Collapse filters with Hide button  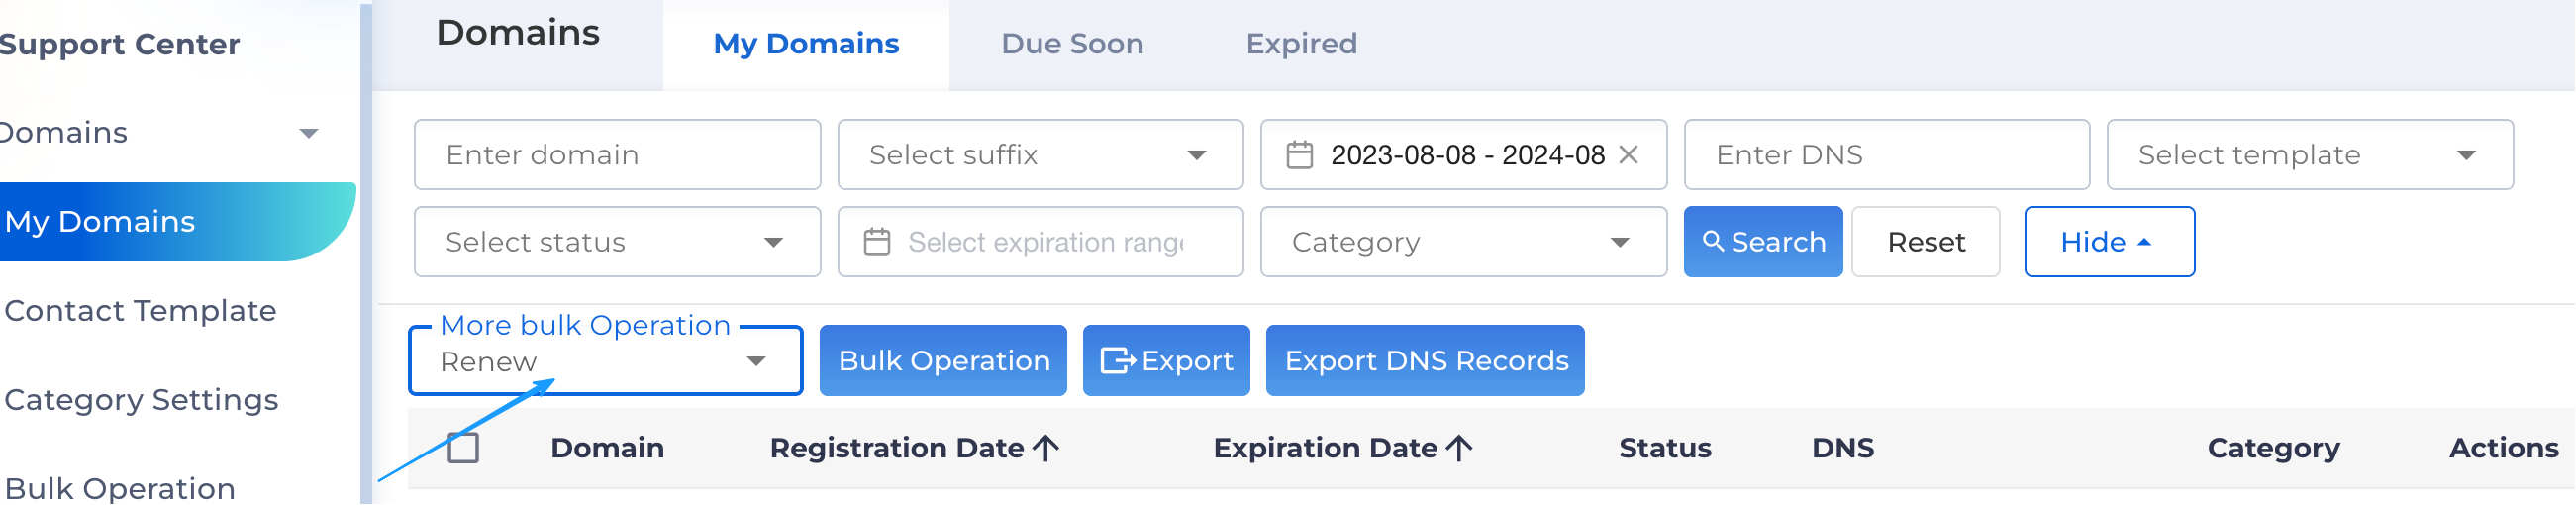(x=2109, y=242)
